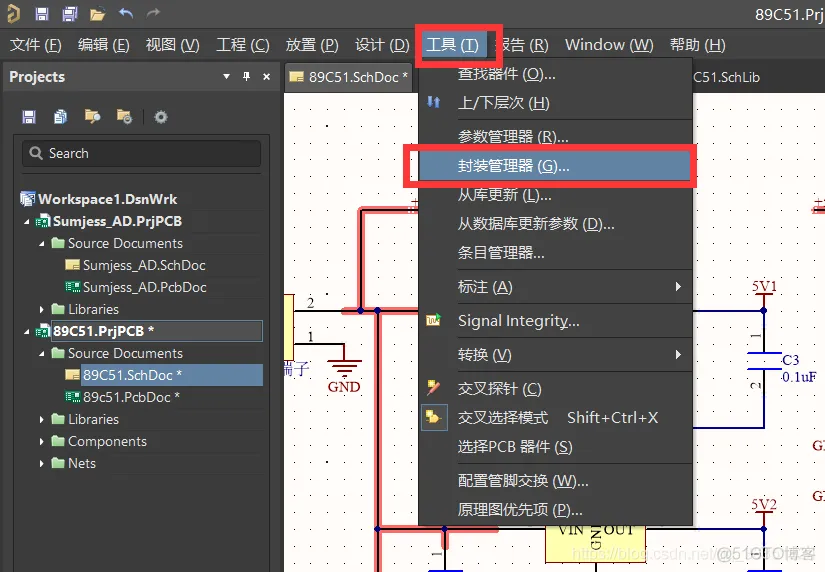
Task: Choose 封装管理器 (G) menu entry
Action: [x=555, y=166]
